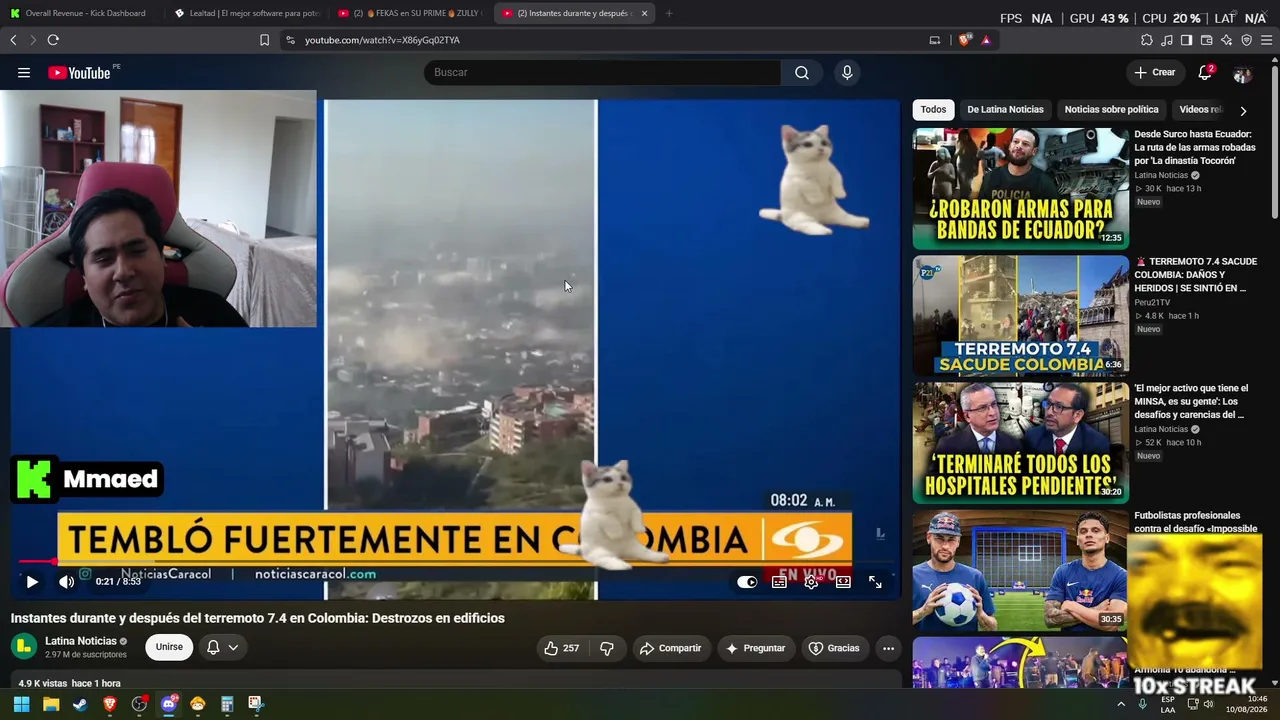Screen dimensions: 1280x720
Task: Open the Futbolistas profesionales video thumbnail
Action: tap(1020, 570)
